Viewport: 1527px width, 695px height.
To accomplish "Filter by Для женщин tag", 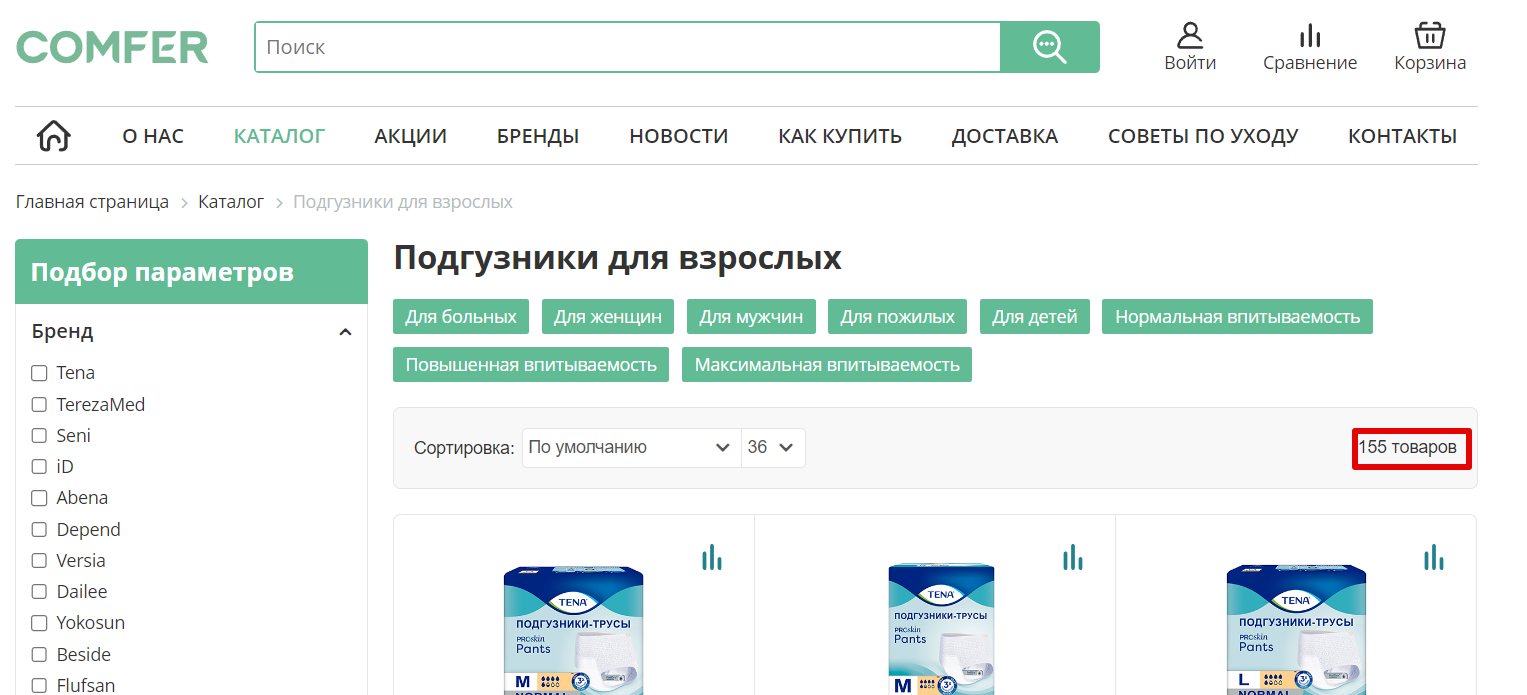I will (x=608, y=317).
